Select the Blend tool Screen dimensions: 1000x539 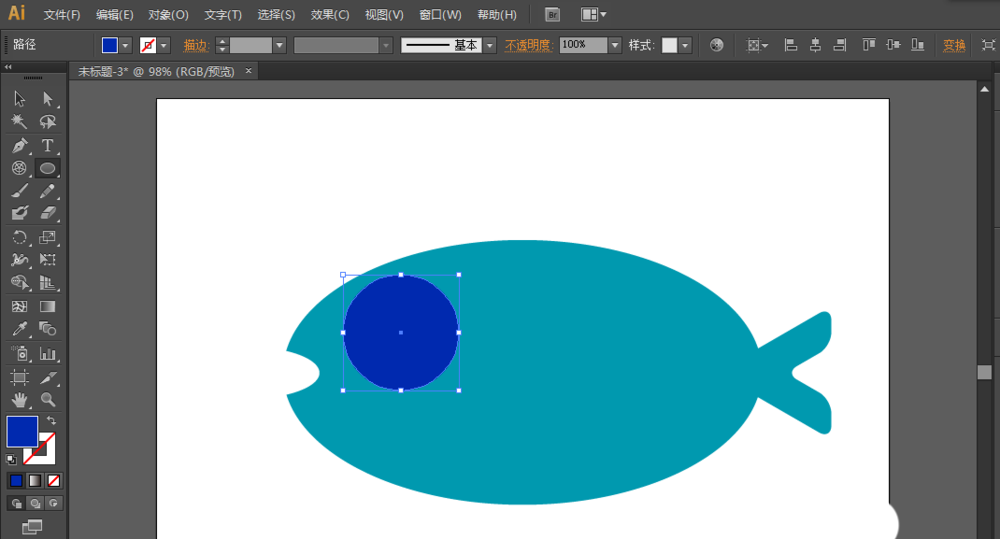click(x=48, y=329)
